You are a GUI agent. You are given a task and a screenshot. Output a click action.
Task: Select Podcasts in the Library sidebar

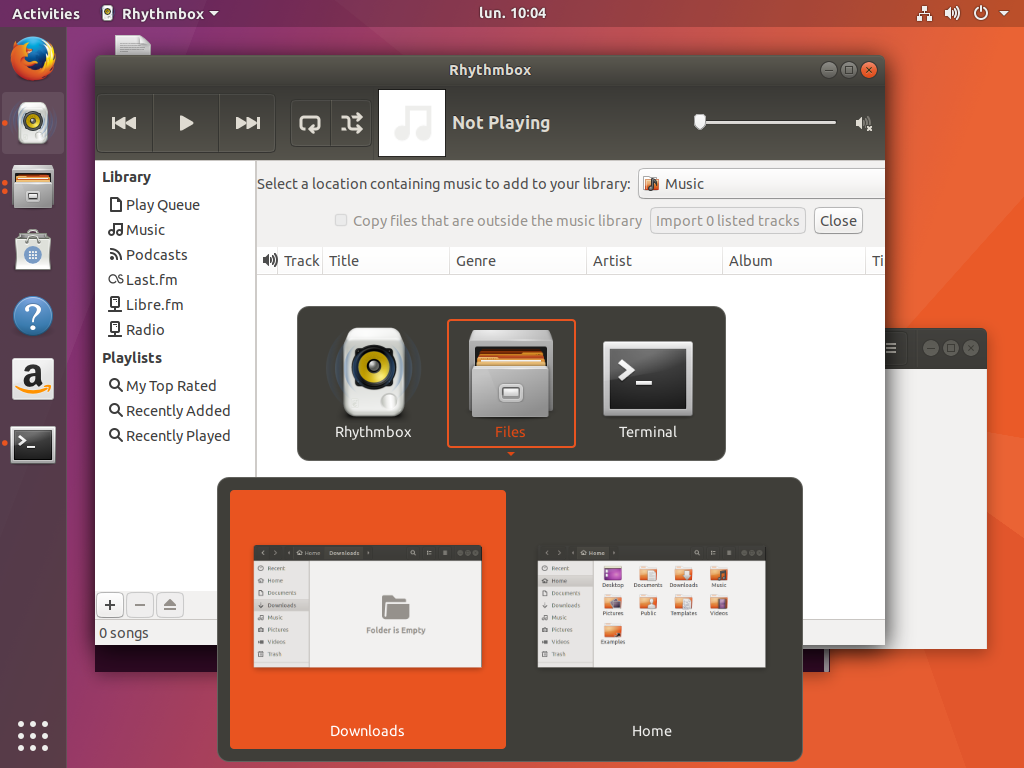coord(156,255)
